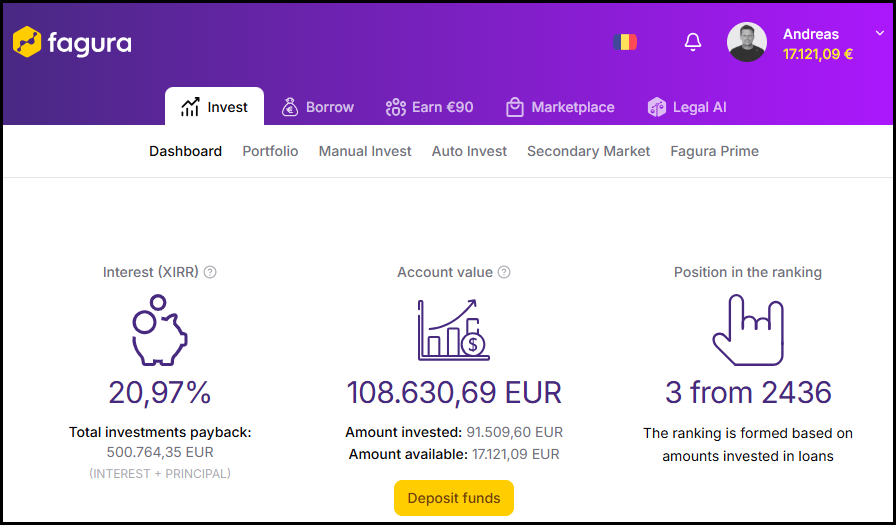896x525 pixels.
Task: Open Manual Invest page
Action: click(x=365, y=151)
